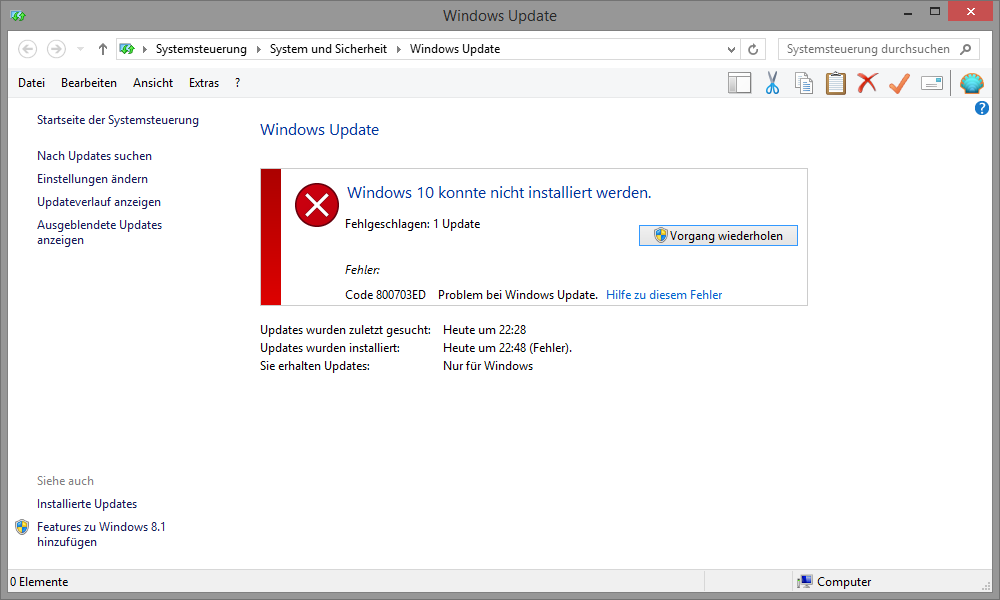The height and width of the screenshot is (600, 1000).
Task: Click the shield icon beside Features zu Windows 8.1
Action: [x=22, y=527]
